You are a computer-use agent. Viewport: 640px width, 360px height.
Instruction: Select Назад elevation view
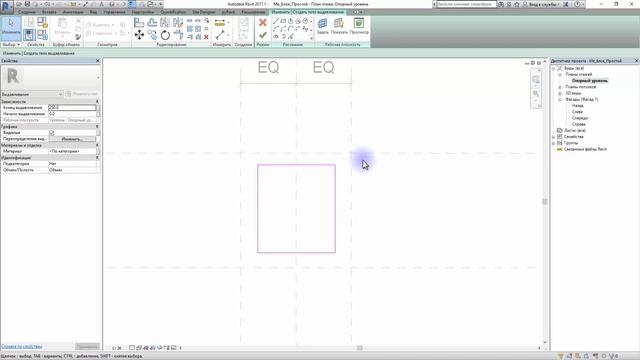click(x=578, y=106)
